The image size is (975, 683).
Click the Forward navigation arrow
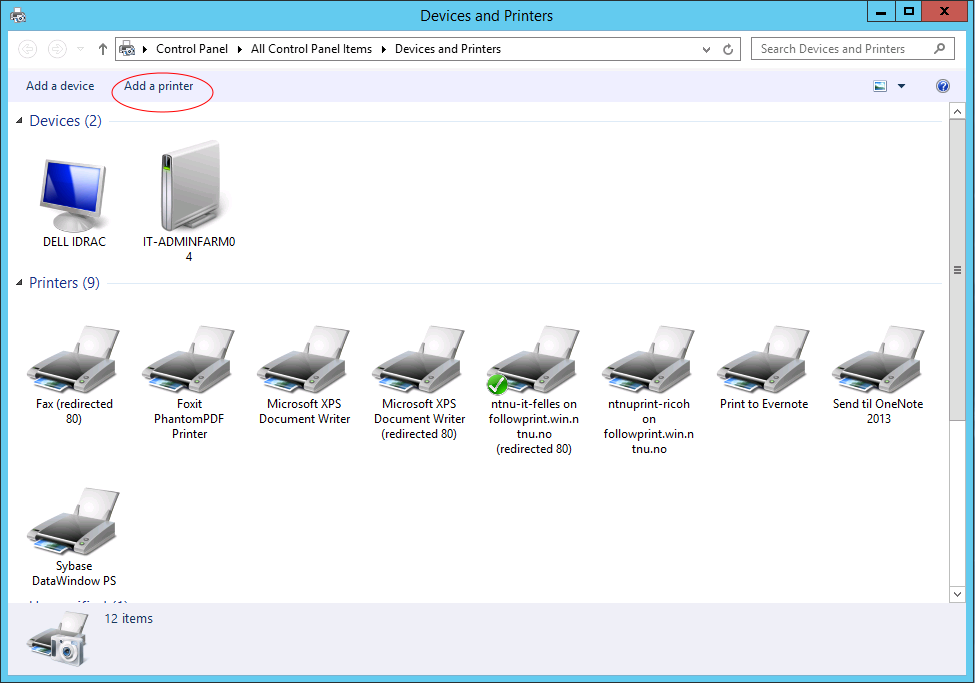[57, 49]
